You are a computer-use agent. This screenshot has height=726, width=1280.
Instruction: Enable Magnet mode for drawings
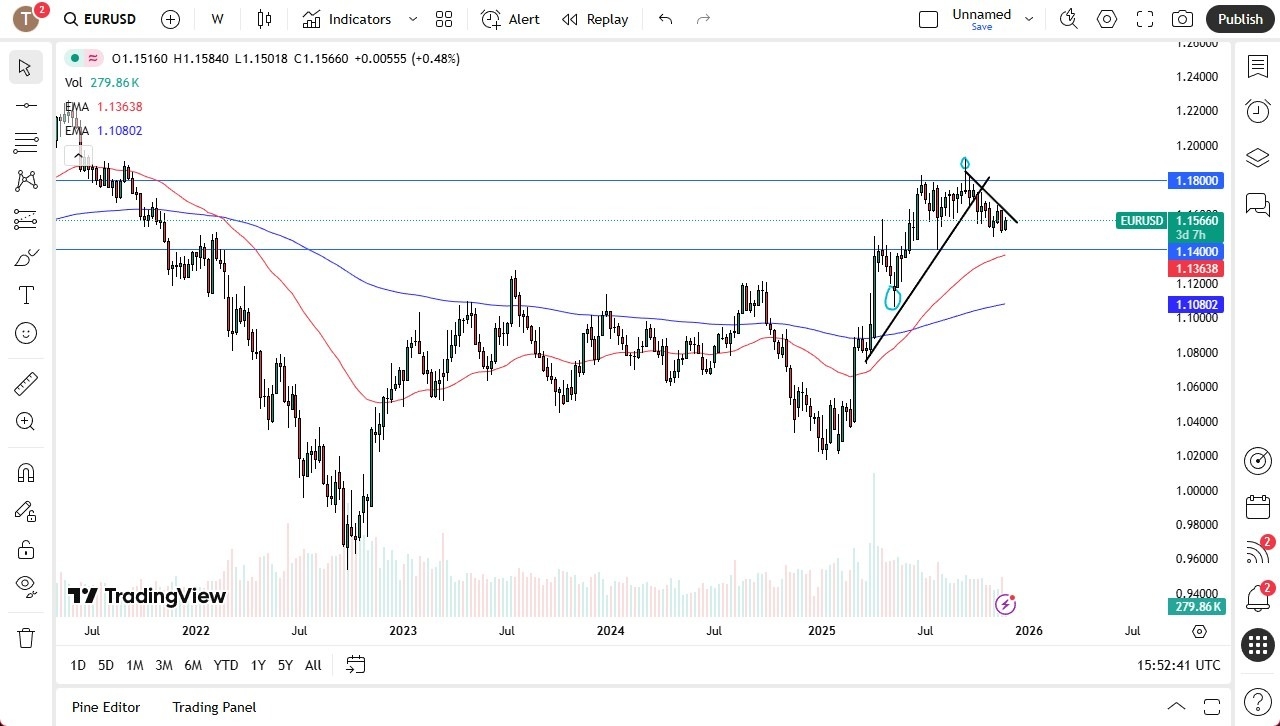[x=25, y=472]
